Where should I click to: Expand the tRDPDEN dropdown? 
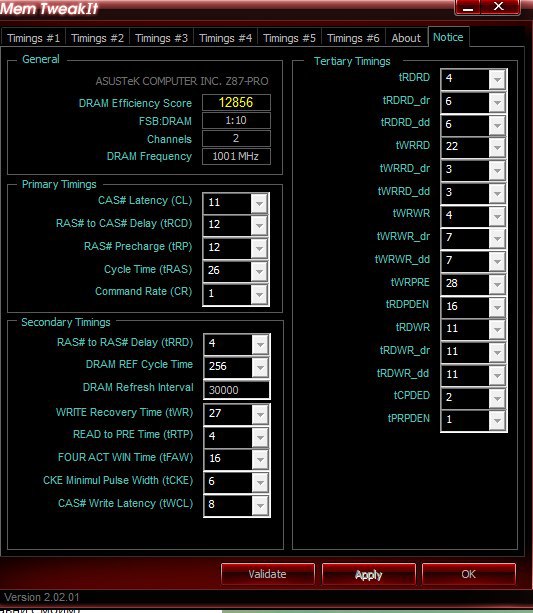[497, 307]
